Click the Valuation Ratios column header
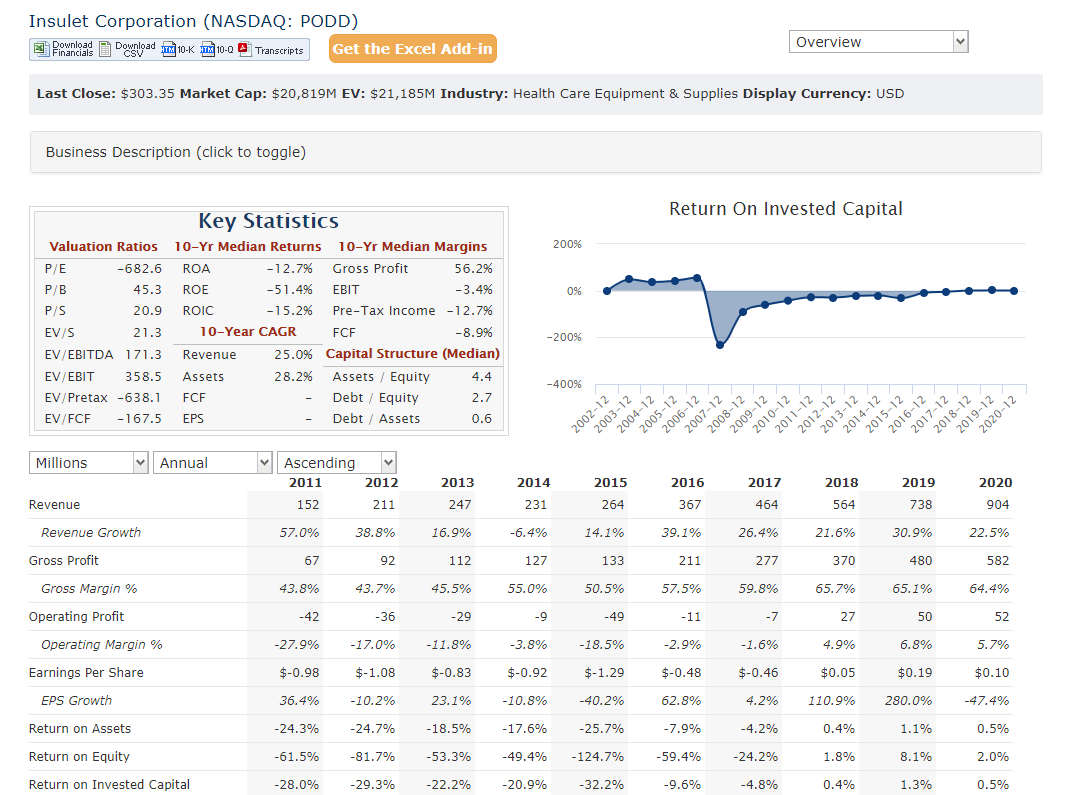The image size is (1079, 795). pos(103,246)
